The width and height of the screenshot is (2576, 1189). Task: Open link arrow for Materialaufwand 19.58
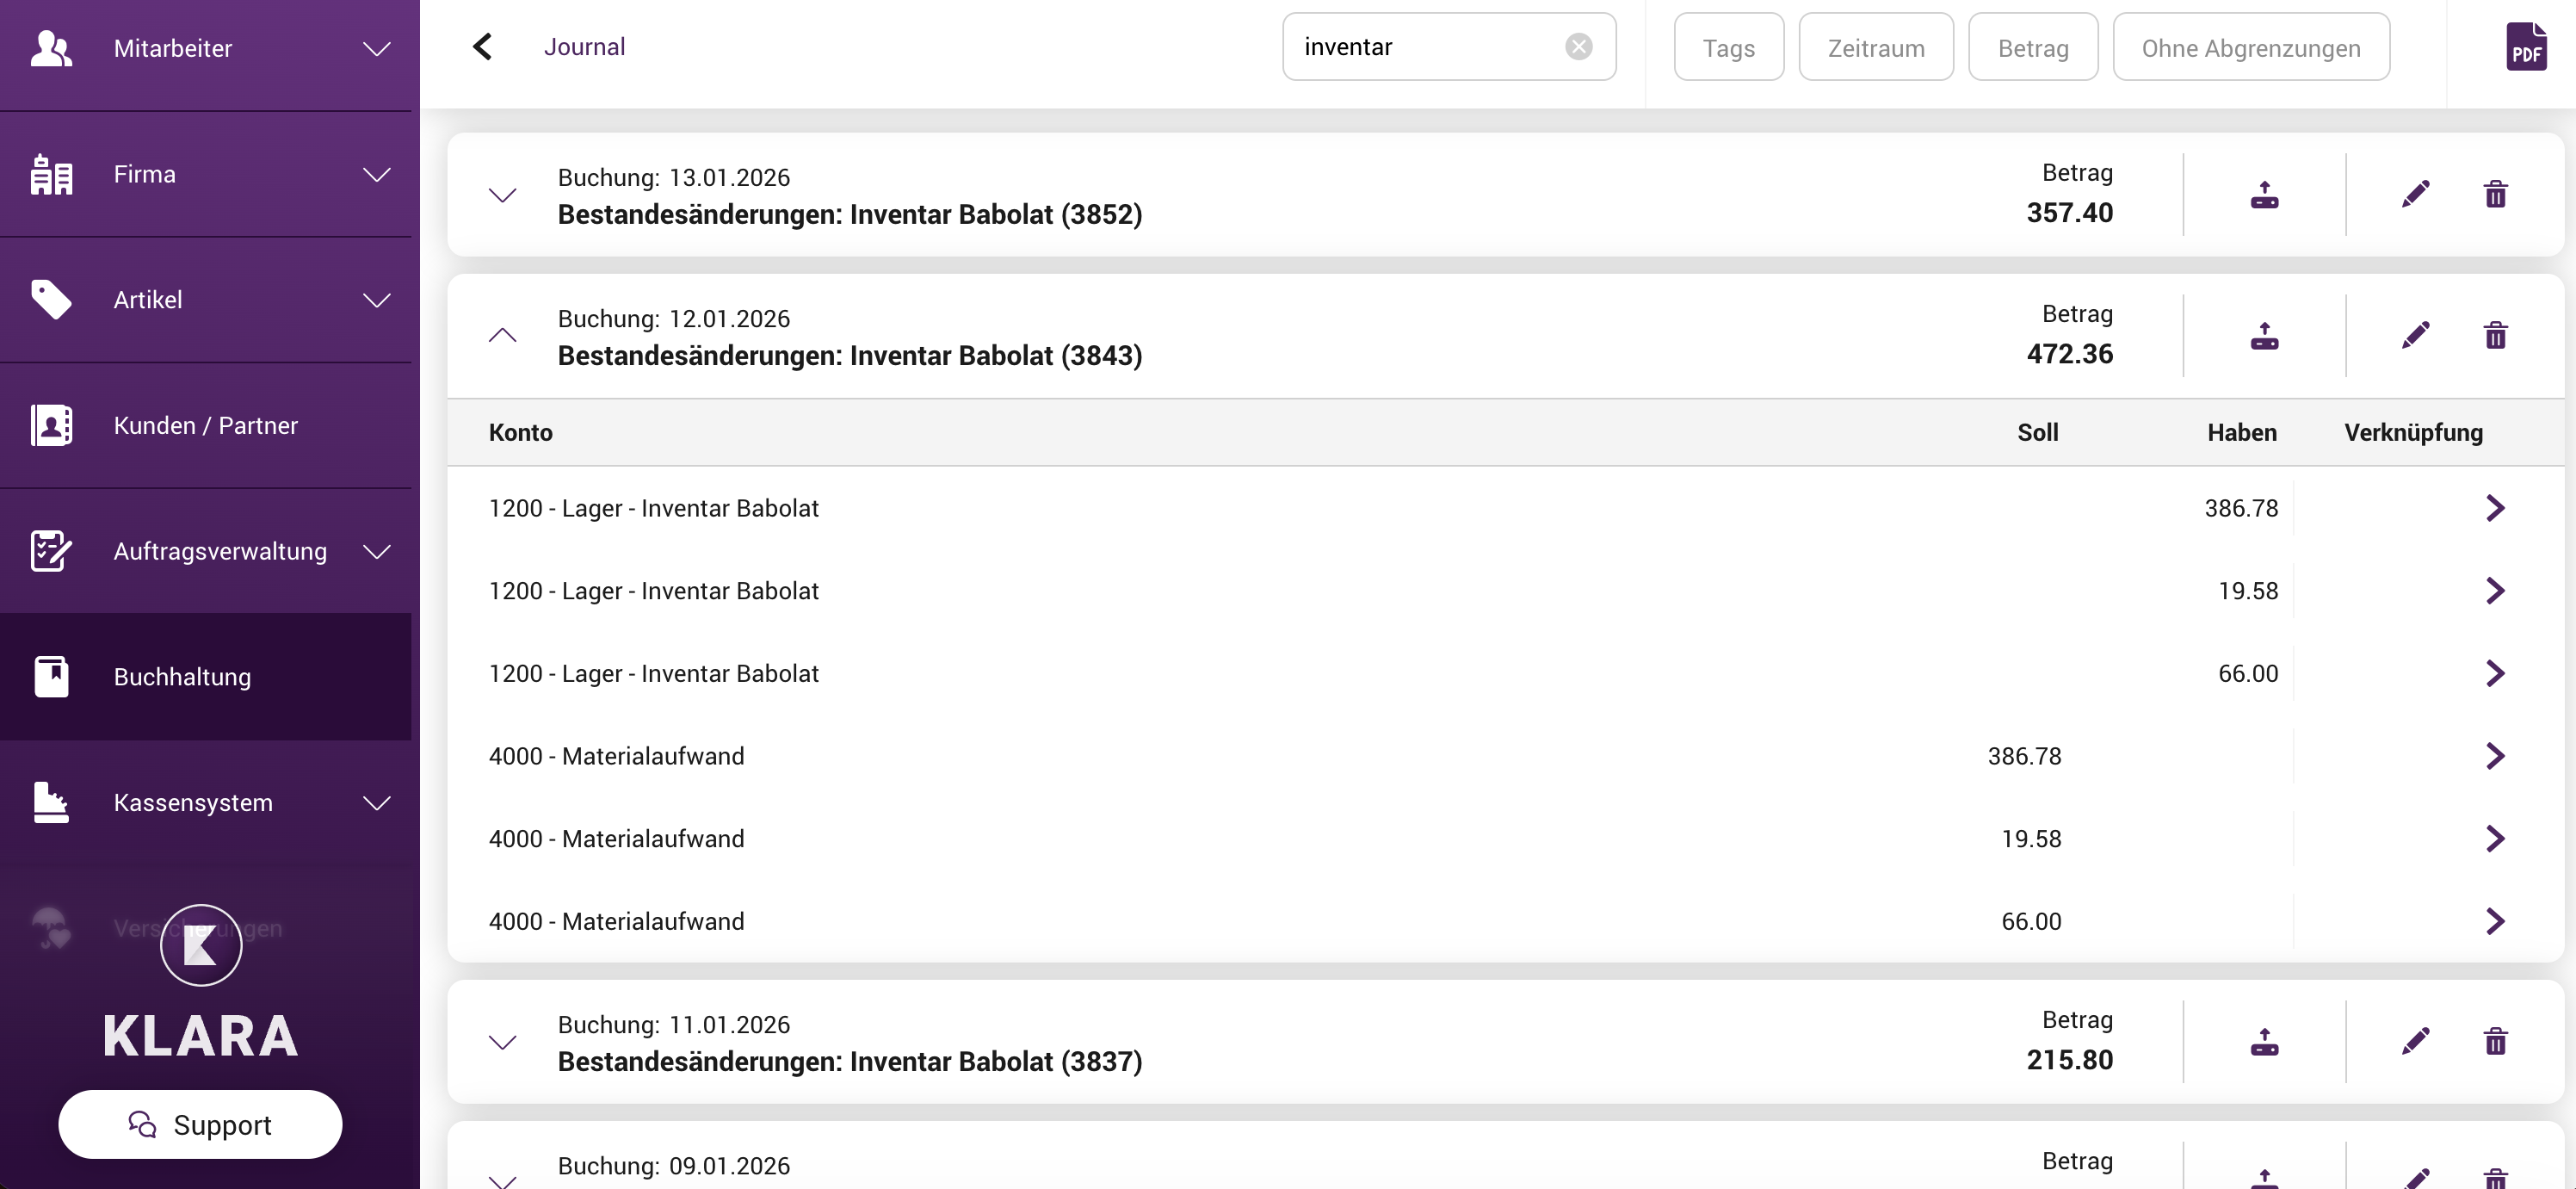point(2495,839)
